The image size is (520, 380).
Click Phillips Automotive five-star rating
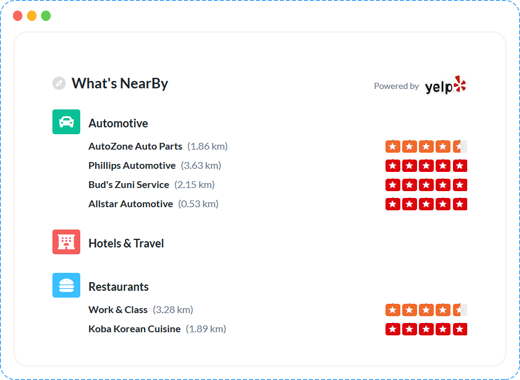(426, 166)
